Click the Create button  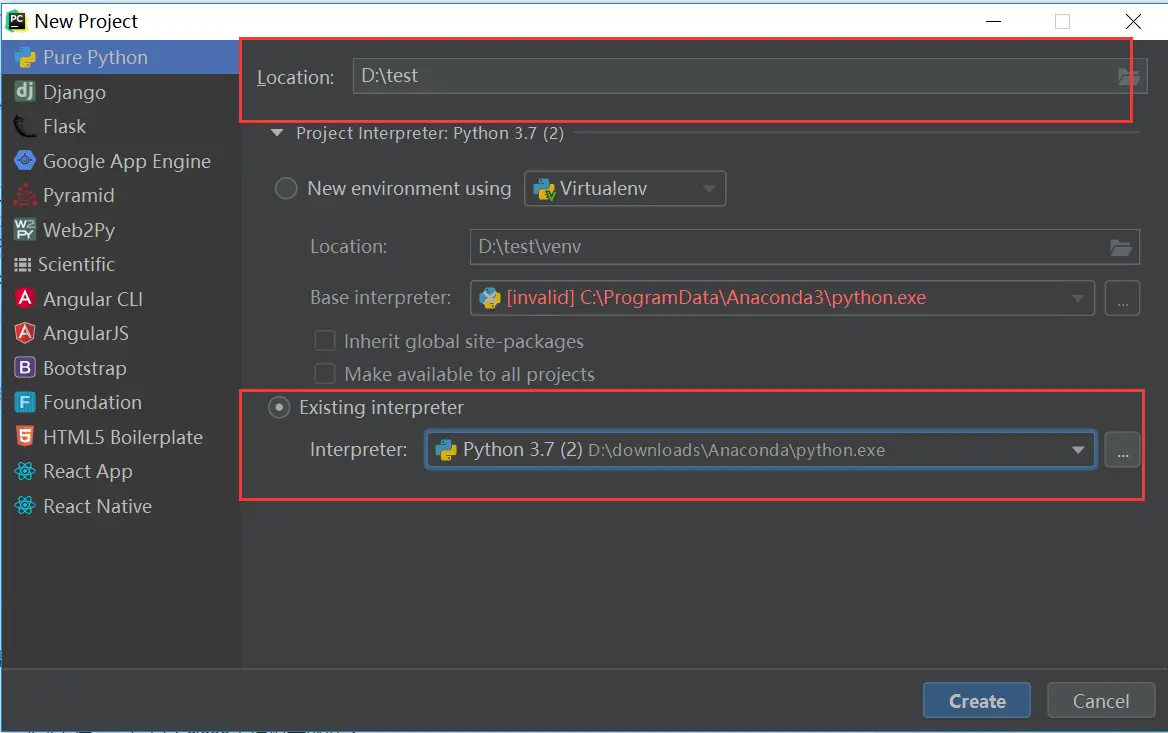tap(977, 701)
